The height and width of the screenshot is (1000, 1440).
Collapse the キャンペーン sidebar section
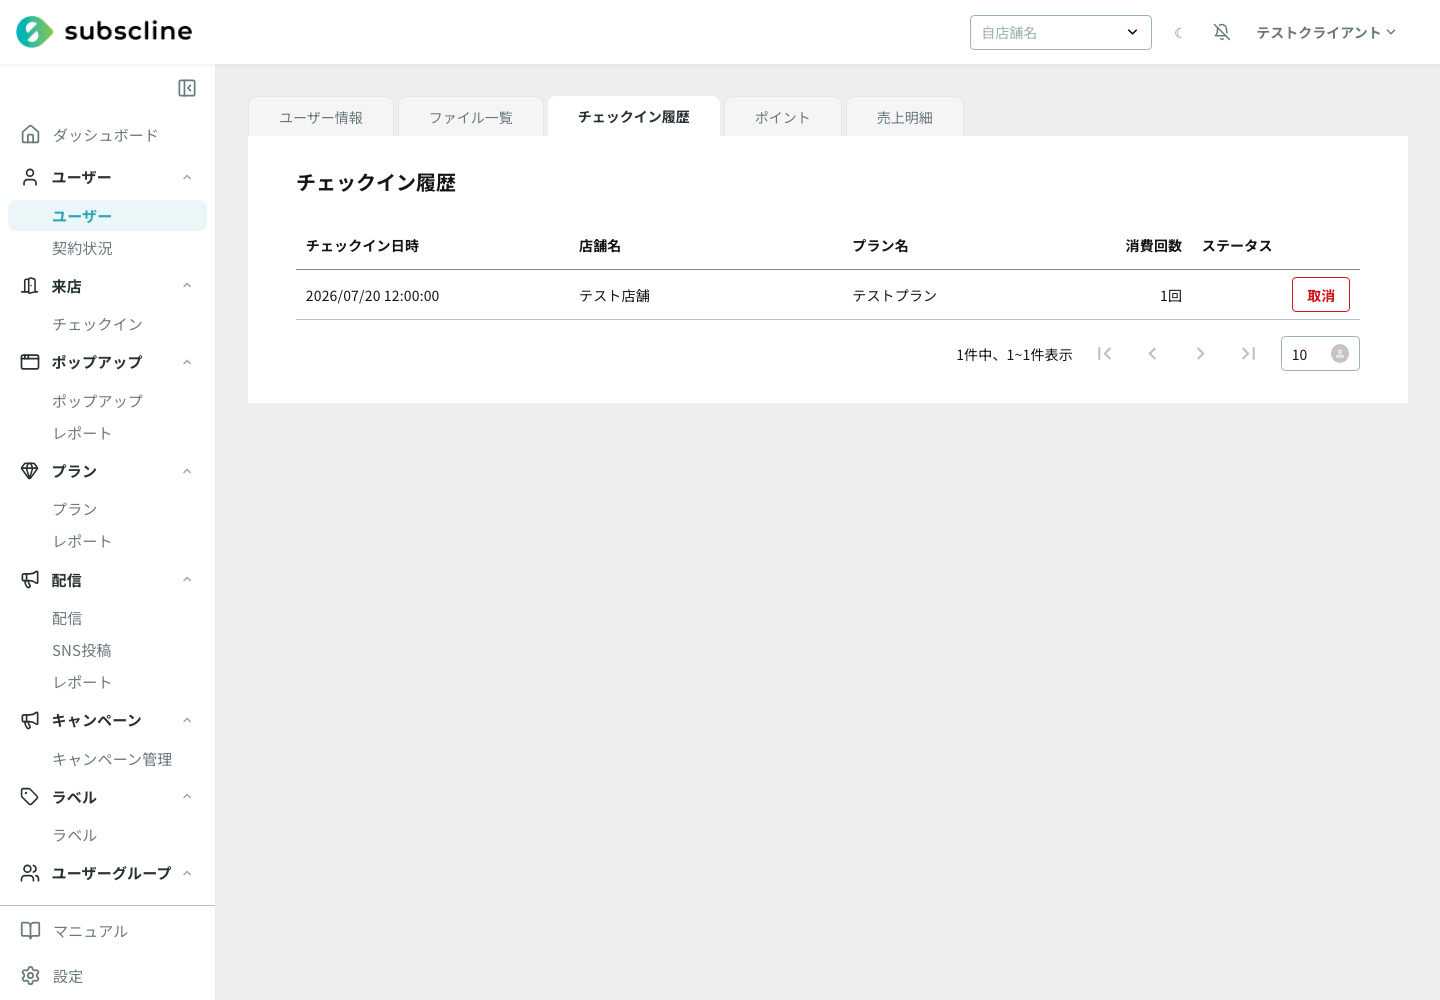[x=187, y=720]
